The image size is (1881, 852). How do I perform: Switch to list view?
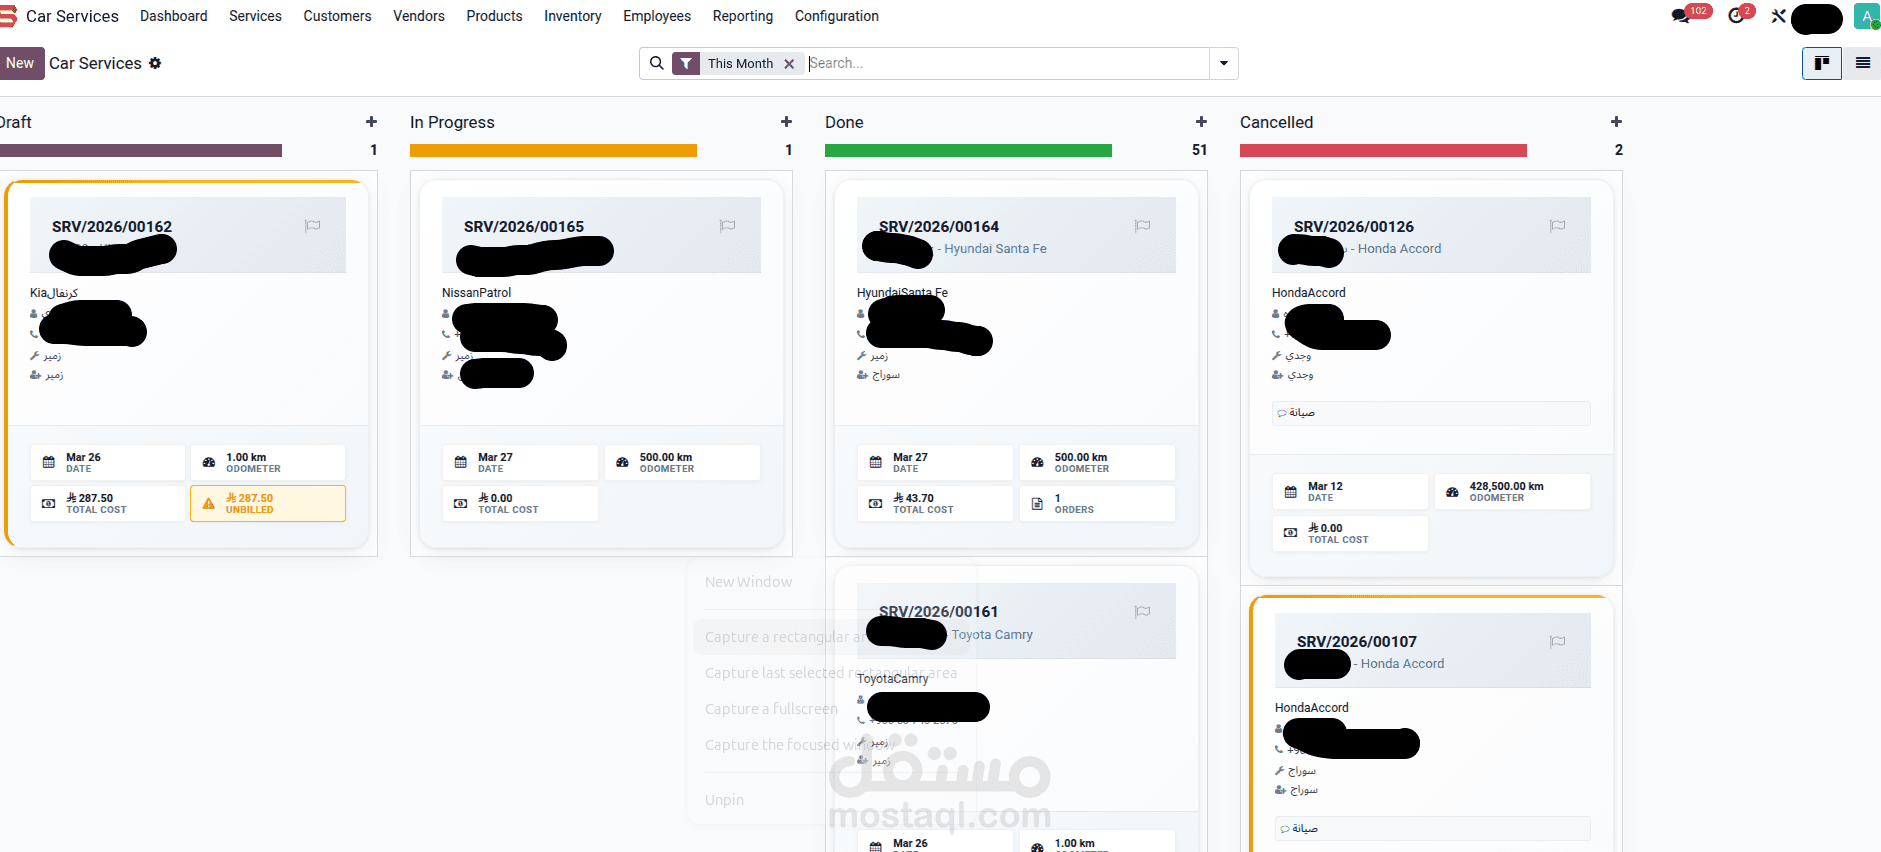pos(1862,63)
